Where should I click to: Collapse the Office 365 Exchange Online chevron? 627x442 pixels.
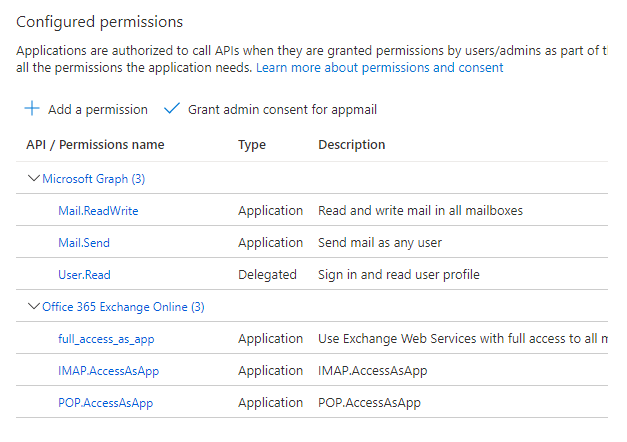coord(34,306)
